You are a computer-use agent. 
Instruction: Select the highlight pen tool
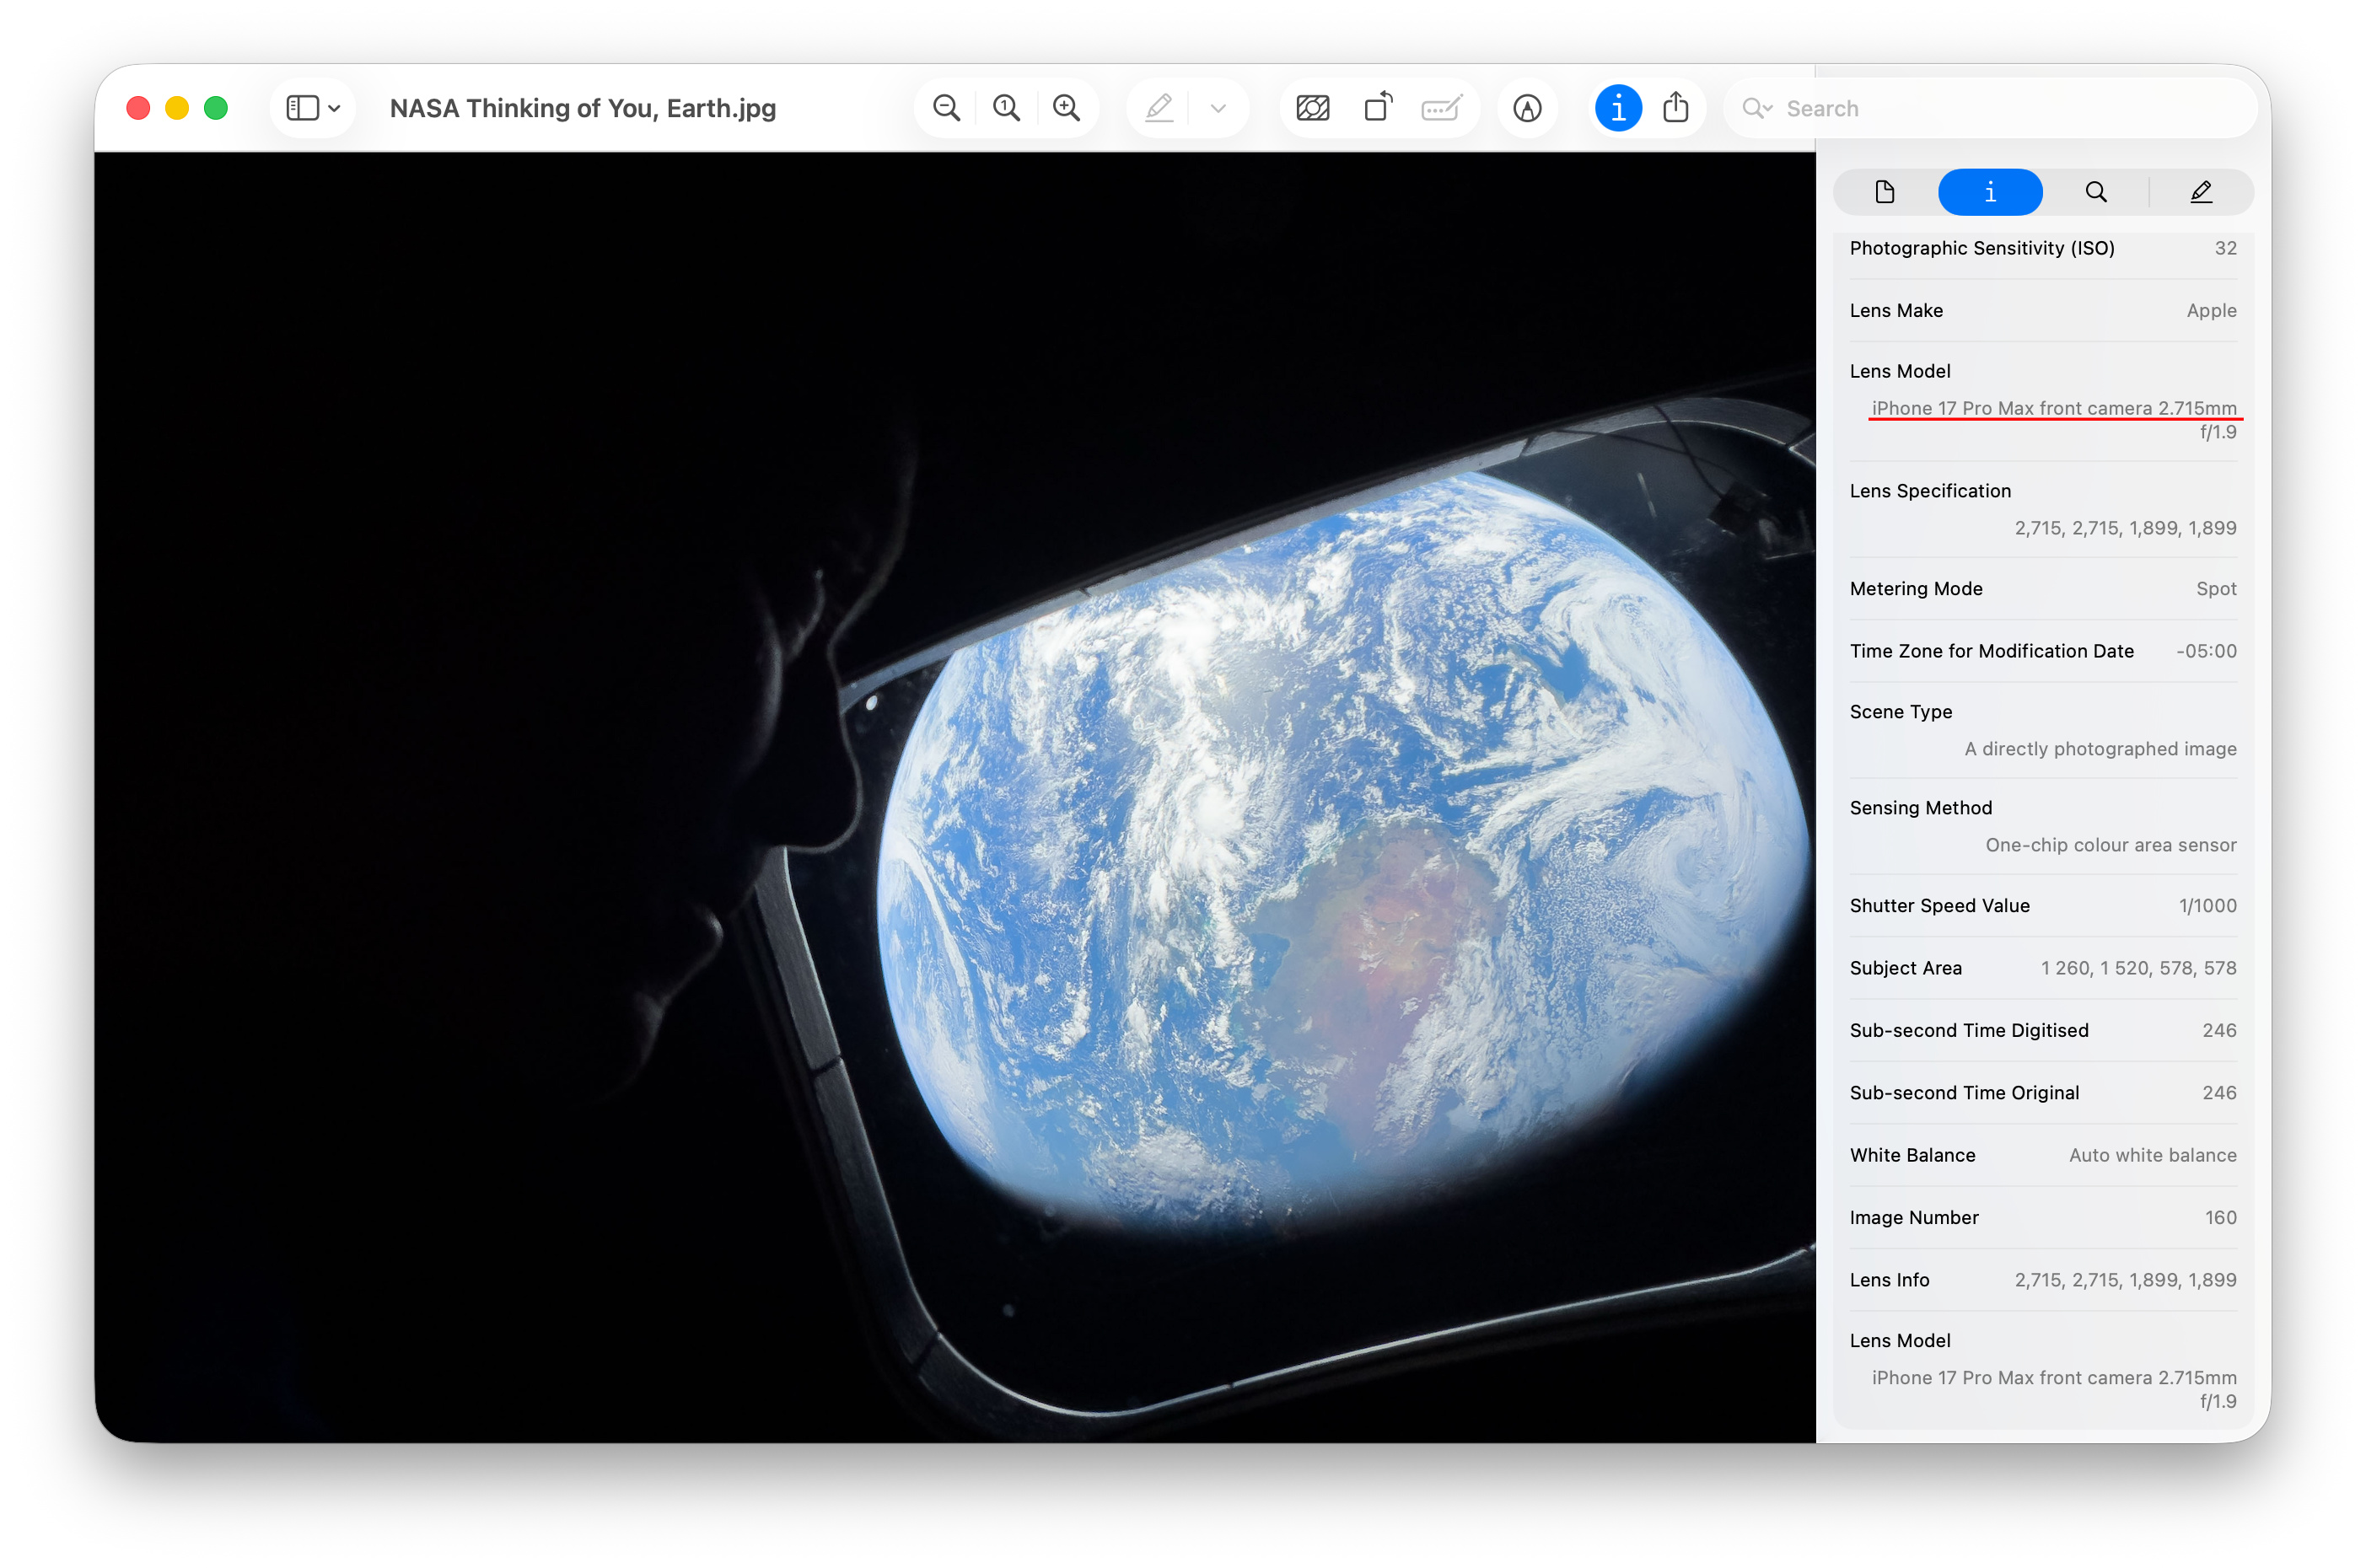pyautogui.click(x=1159, y=108)
